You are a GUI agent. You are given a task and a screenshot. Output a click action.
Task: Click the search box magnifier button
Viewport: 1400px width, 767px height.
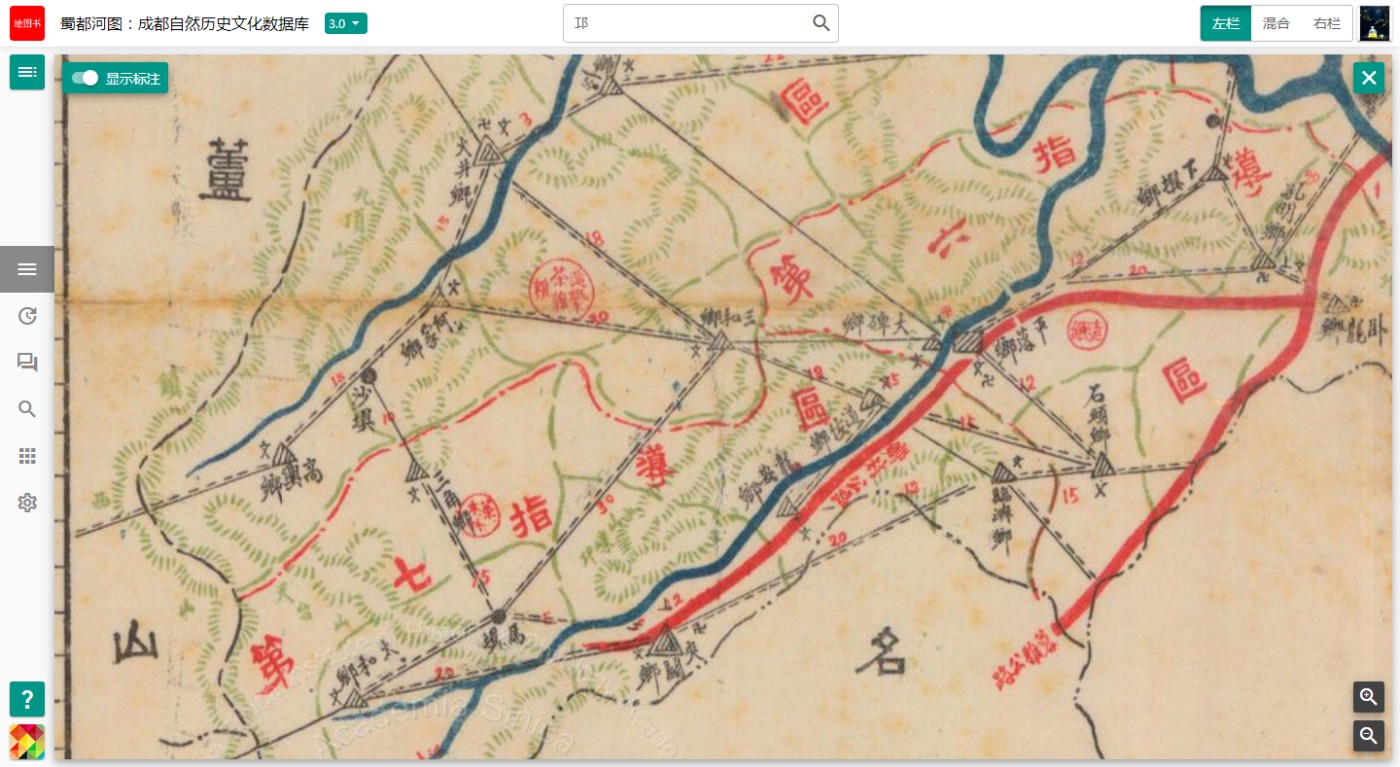click(821, 23)
